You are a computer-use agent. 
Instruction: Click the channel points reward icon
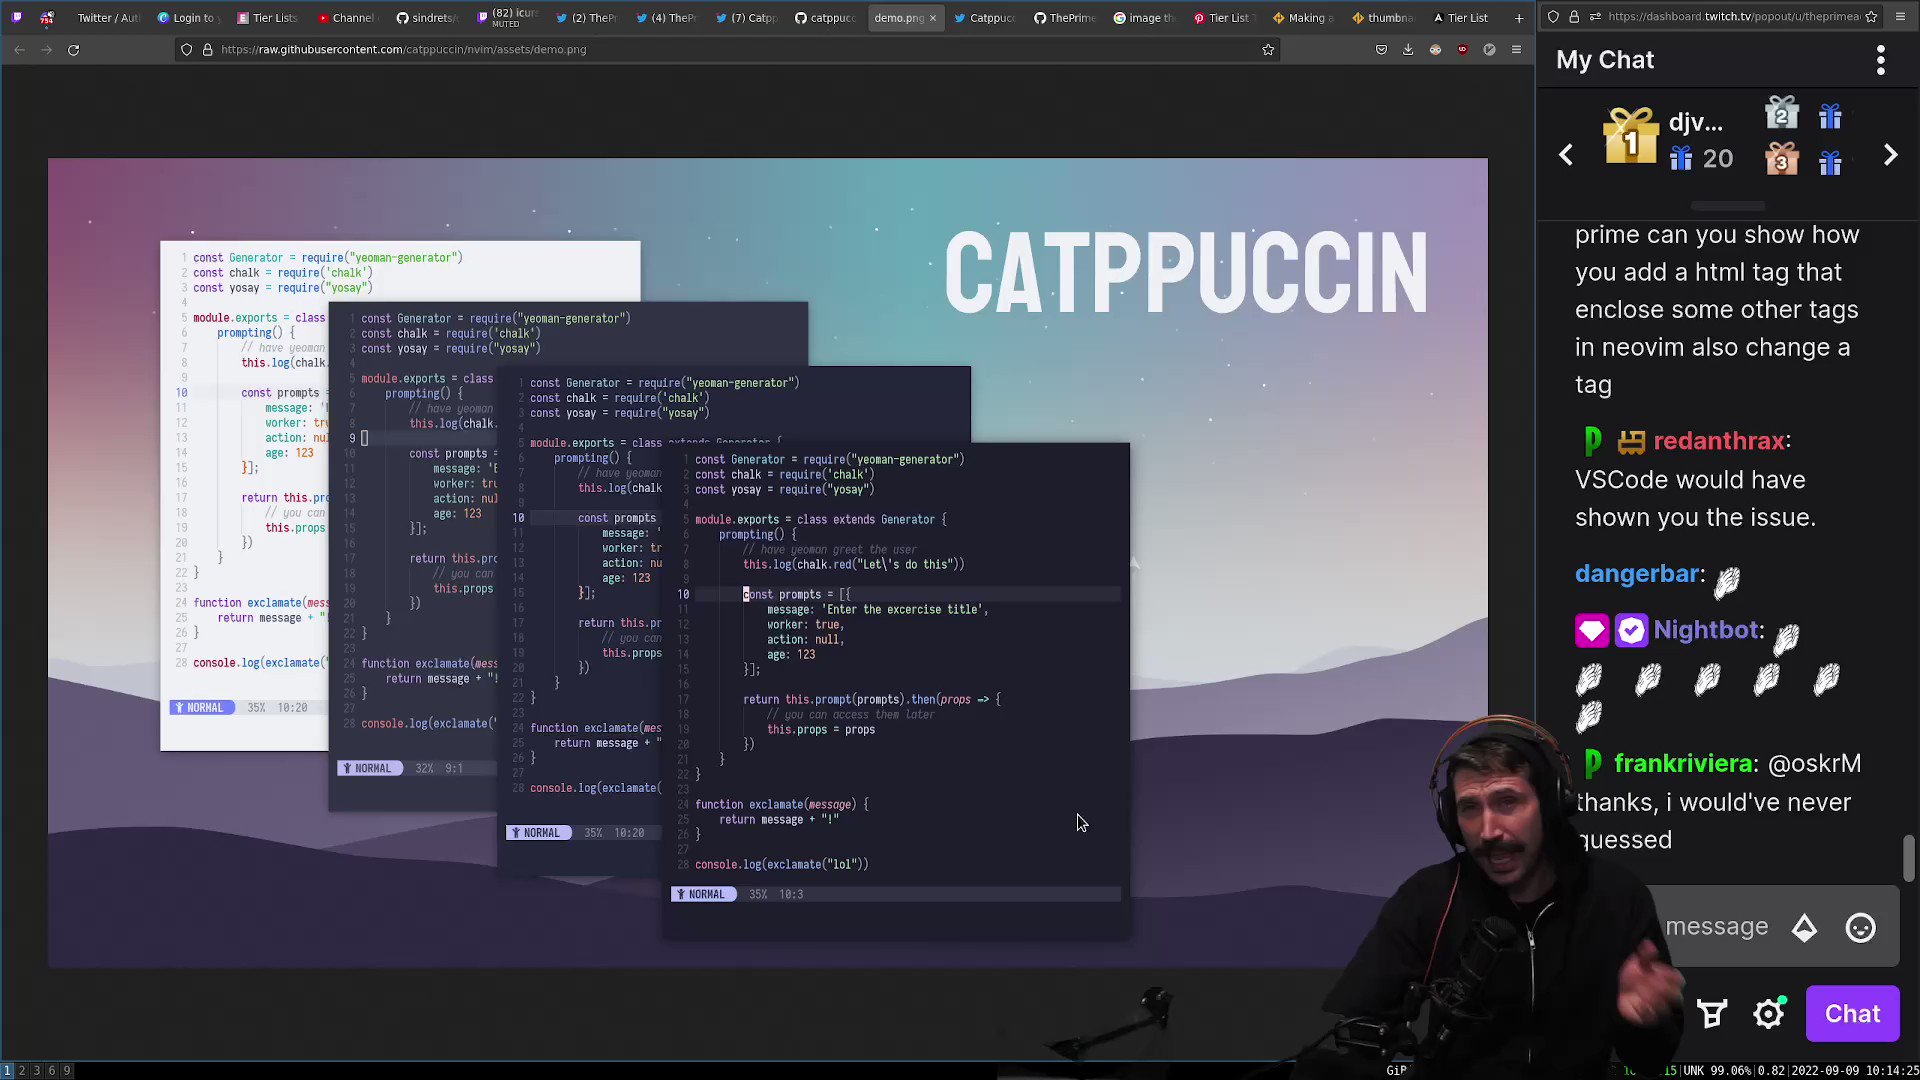(x=1712, y=1014)
